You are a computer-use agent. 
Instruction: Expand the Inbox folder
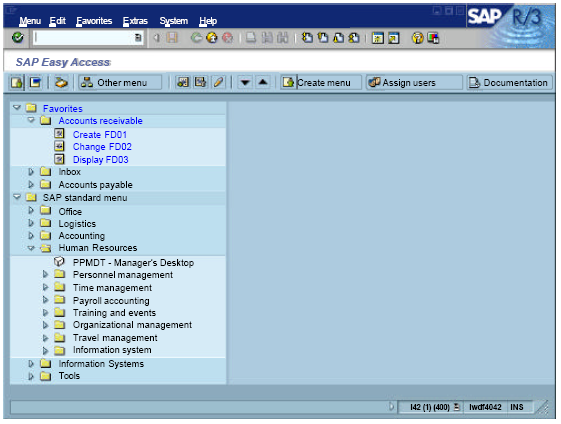tap(31, 172)
